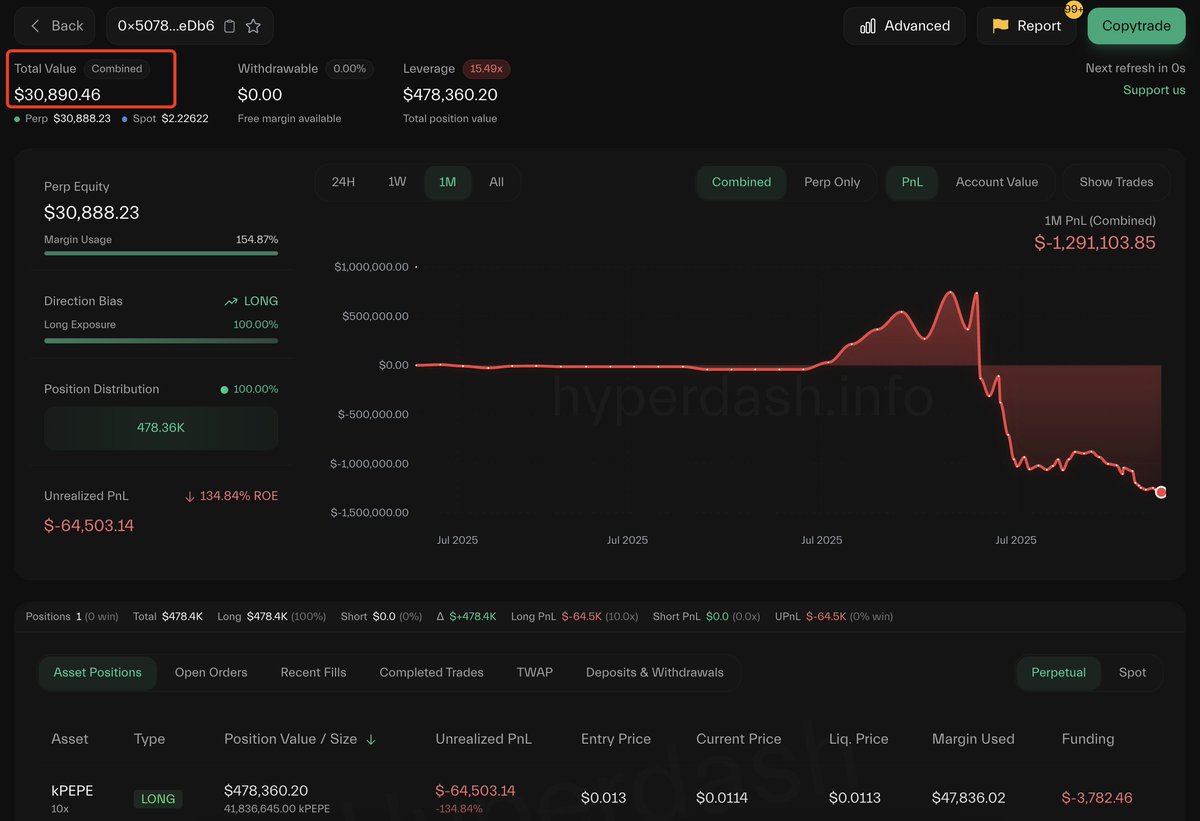Click the Funding column header
Viewport: 1200px width, 821px height.
point(1088,739)
